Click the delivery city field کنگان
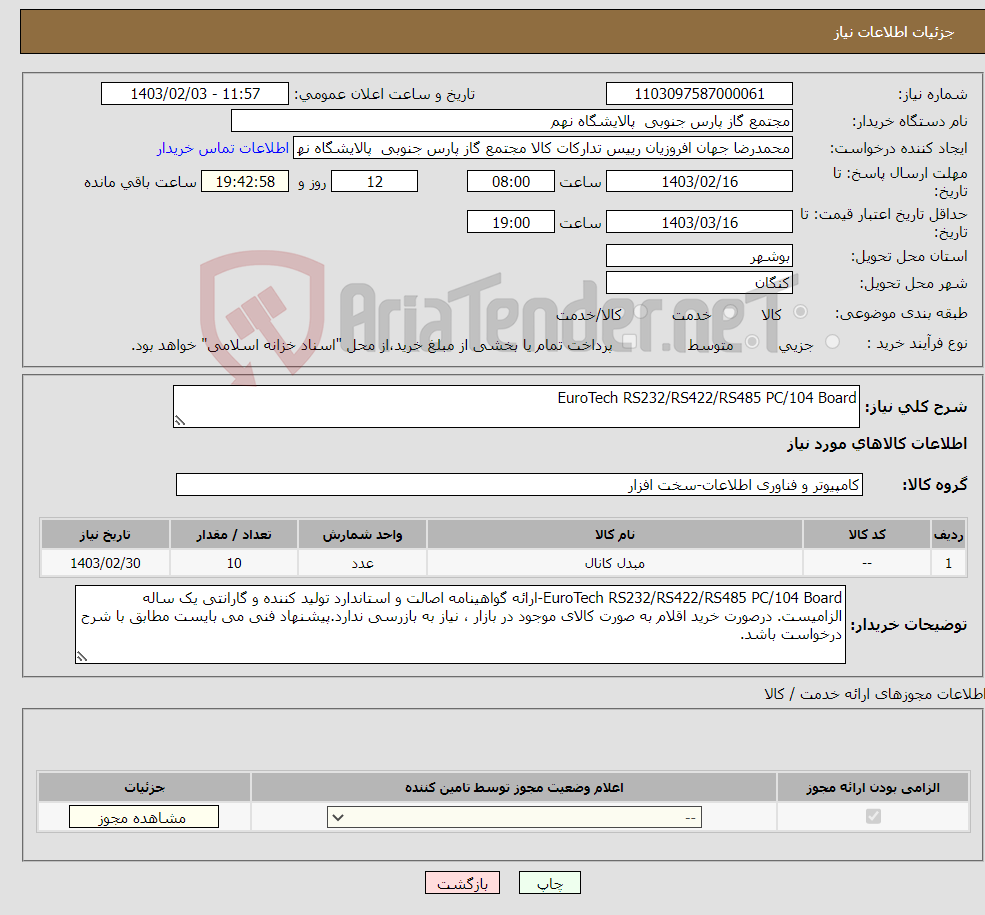This screenshot has width=985, height=915. coord(699,283)
